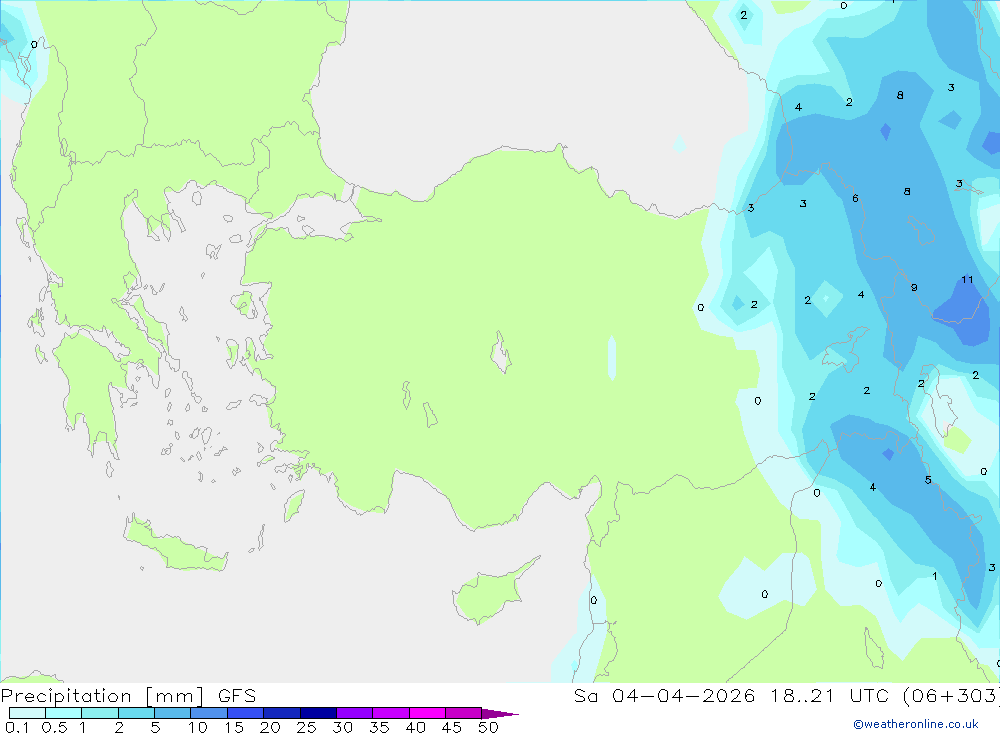Click the legend label "30"
Image resolution: width=1000 pixels, height=733 pixels.
coord(342,727)
